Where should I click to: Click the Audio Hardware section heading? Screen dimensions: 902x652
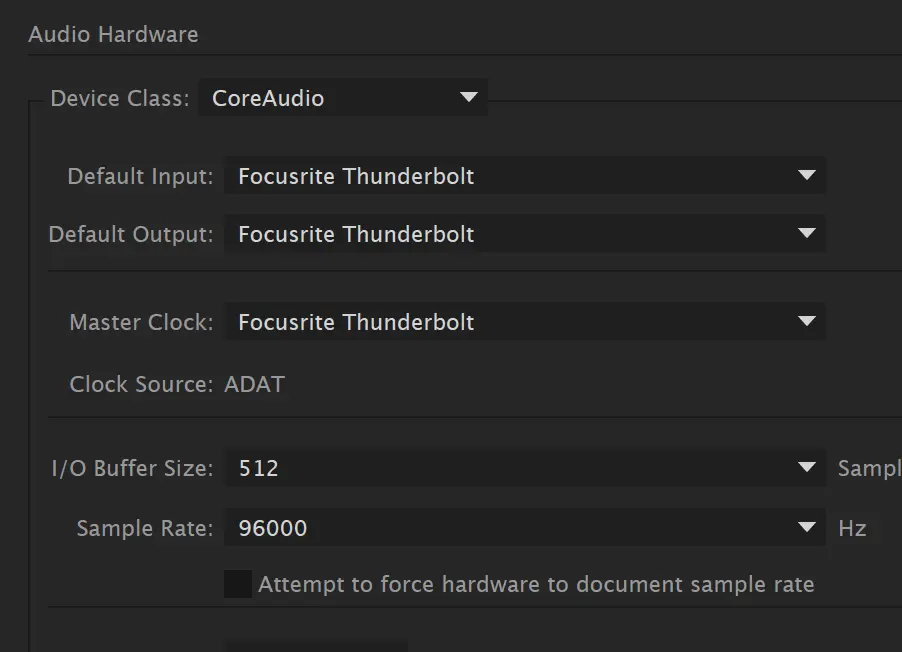113,35
